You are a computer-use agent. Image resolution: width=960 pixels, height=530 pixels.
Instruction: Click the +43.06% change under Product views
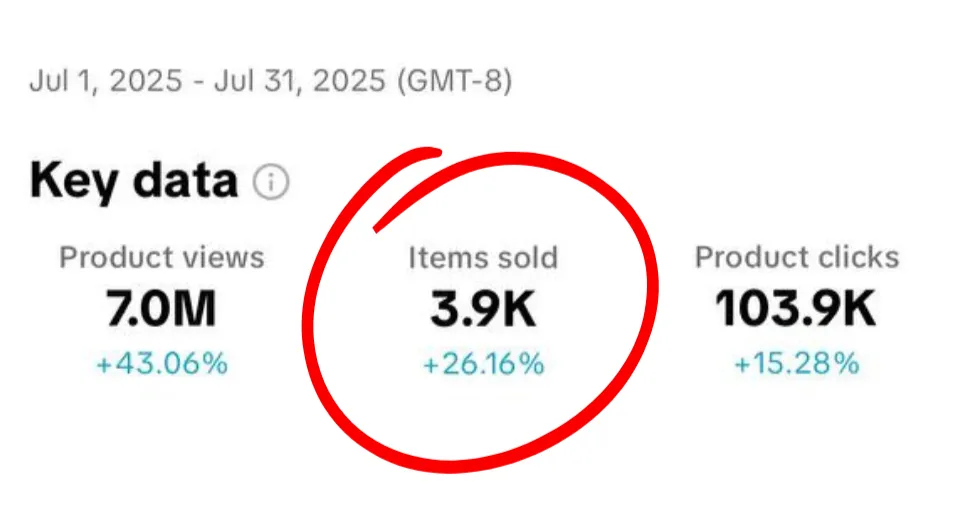[x=162, y=363]
